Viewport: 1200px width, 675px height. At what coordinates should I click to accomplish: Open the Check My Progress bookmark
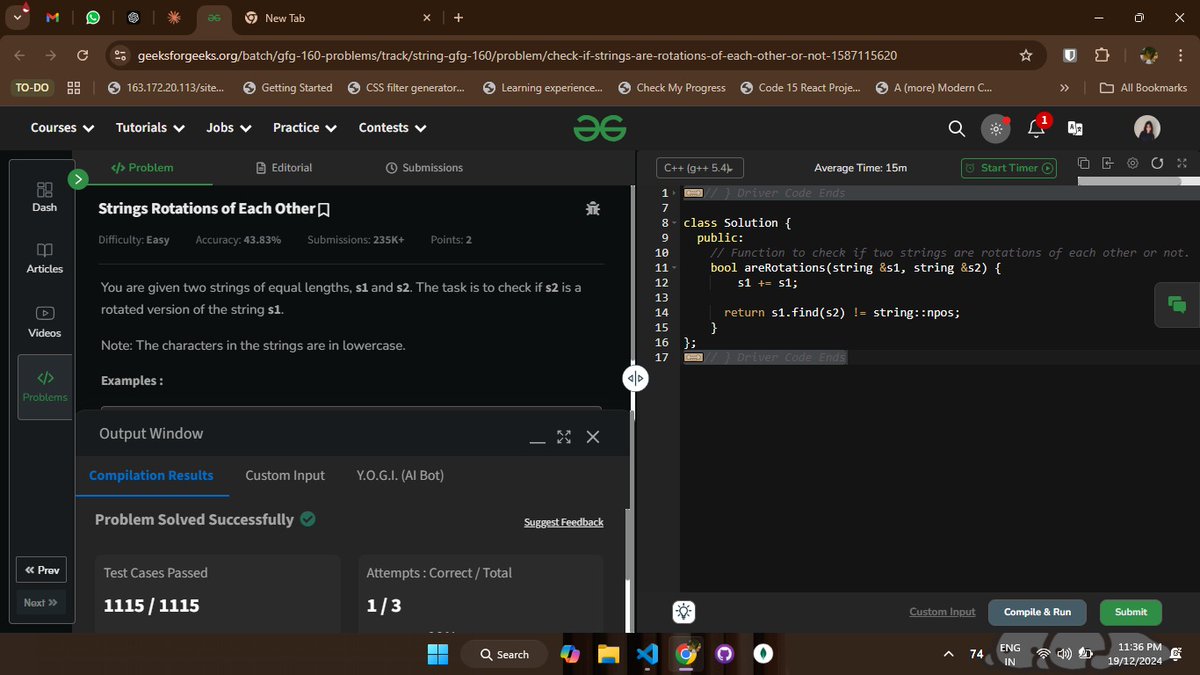coord(672,88)
